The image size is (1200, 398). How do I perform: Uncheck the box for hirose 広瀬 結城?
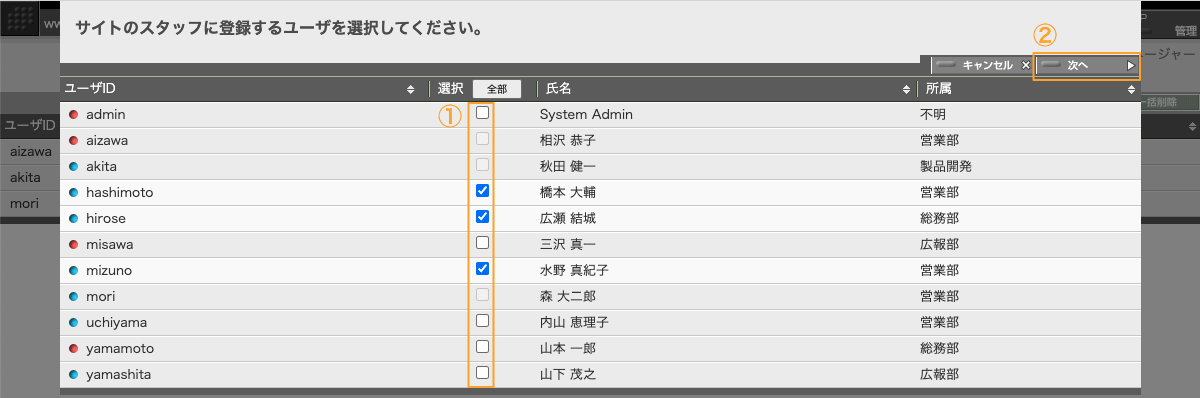483,216
